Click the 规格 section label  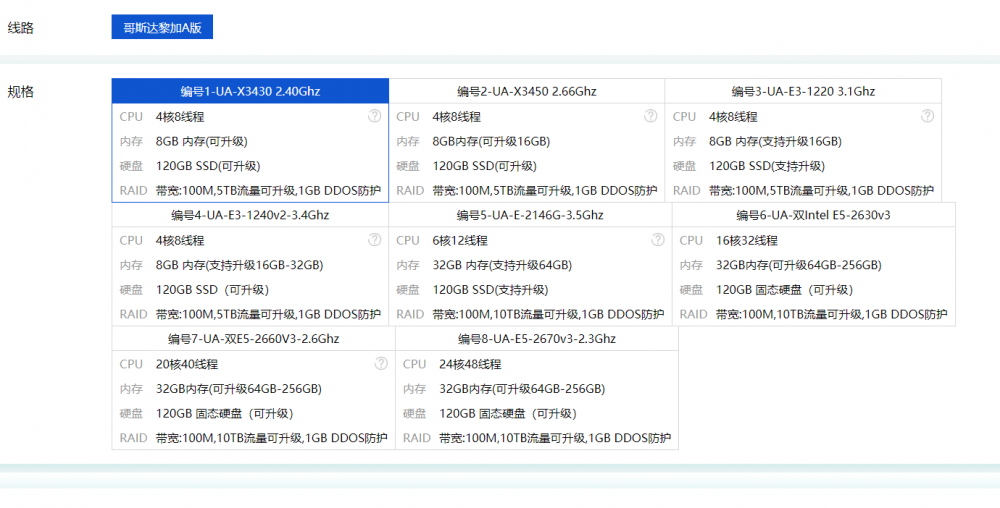point(20,92)
